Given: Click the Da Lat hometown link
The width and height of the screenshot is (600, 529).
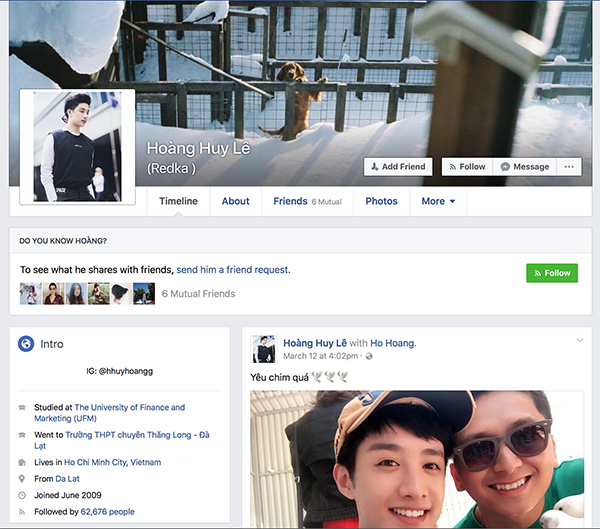Looking at the screenshot, I should pyautogui.click(x=68, y=479).
